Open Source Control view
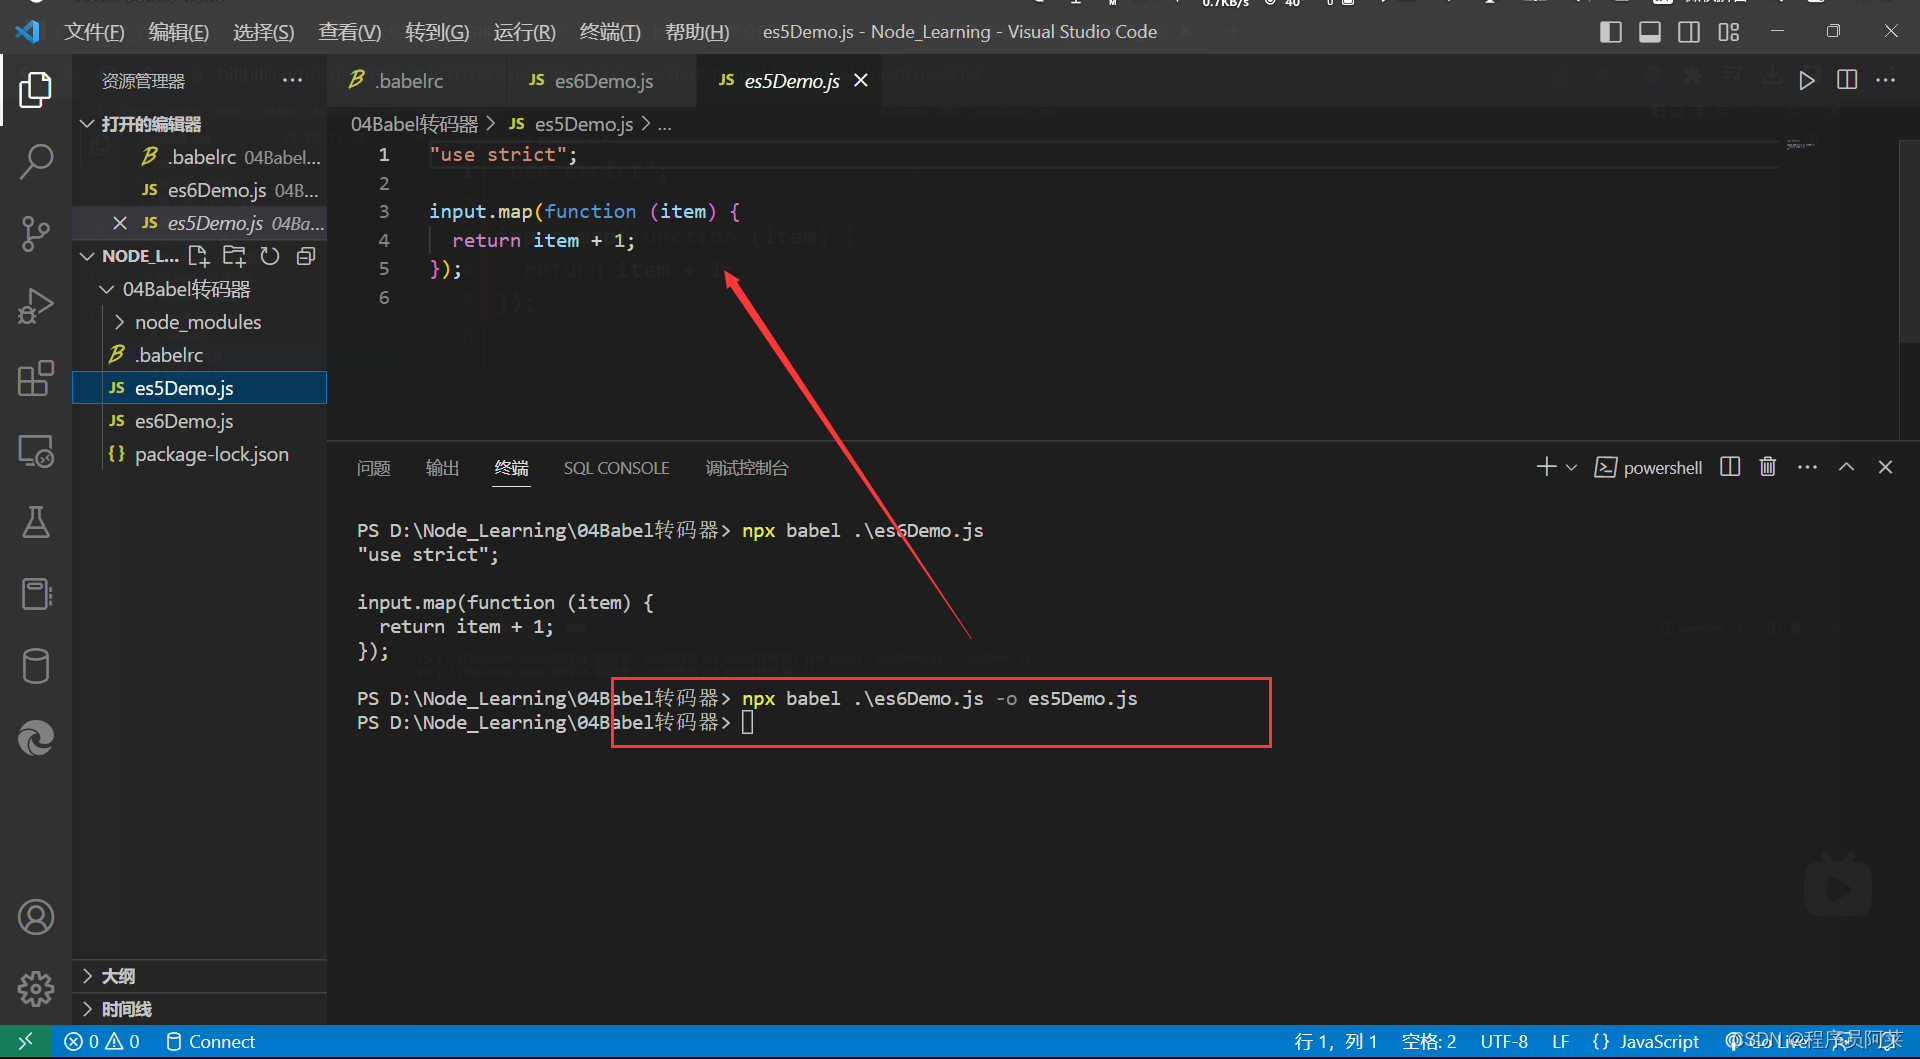 pyautogui.click(x=36, y=234)
